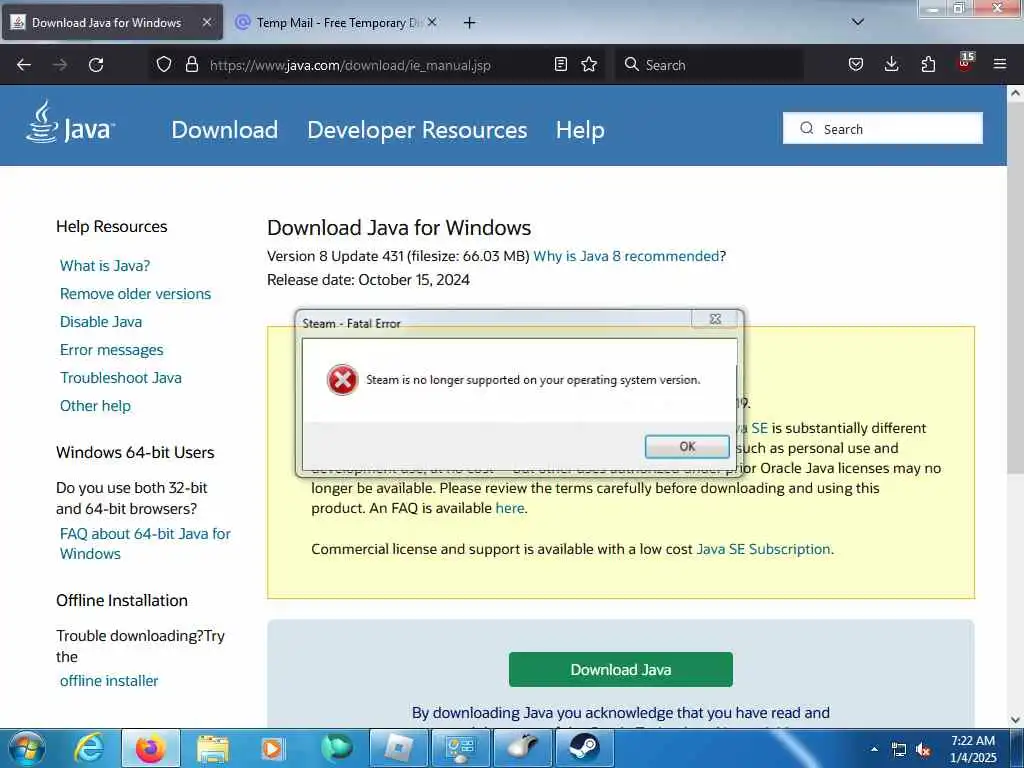Screen dimensions: 1024x768
Task: Open the mouse settings taskbar icon
Action: pyautogui.click(x=522, y=748)
